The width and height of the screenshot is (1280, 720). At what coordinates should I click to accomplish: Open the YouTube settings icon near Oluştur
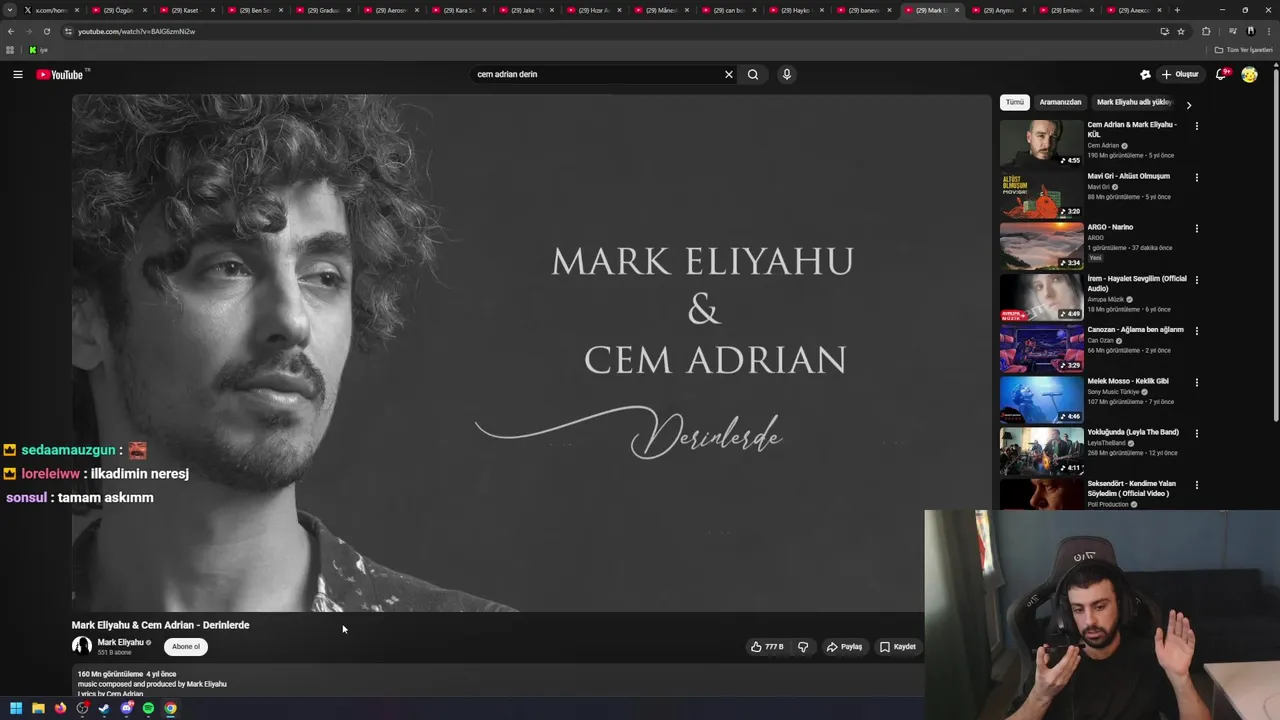[1145, 74]
